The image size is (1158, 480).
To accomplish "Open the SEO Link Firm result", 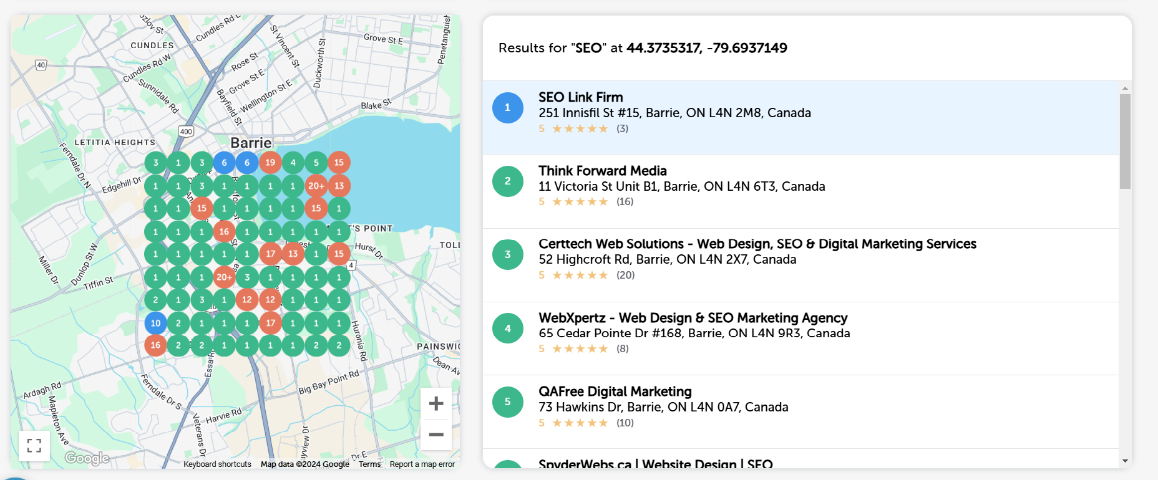I will [x=801, y=117].
